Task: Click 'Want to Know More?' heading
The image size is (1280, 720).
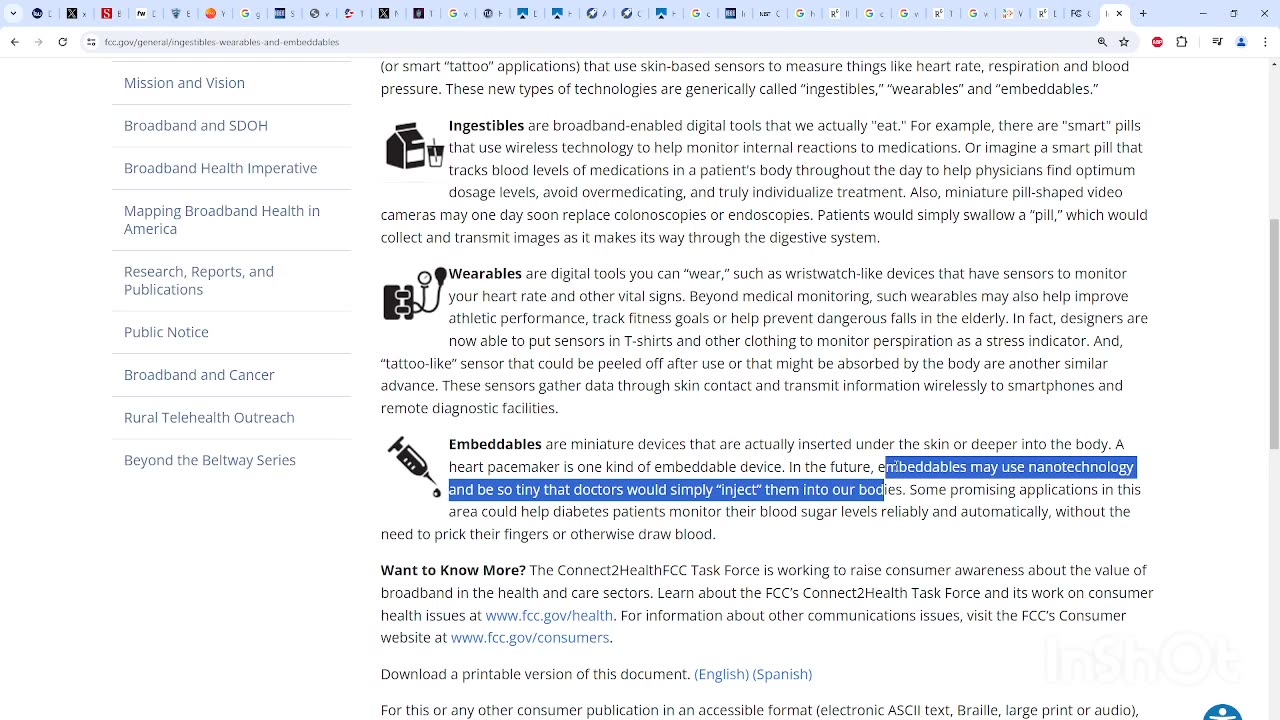Action: (x=453, y=570)
